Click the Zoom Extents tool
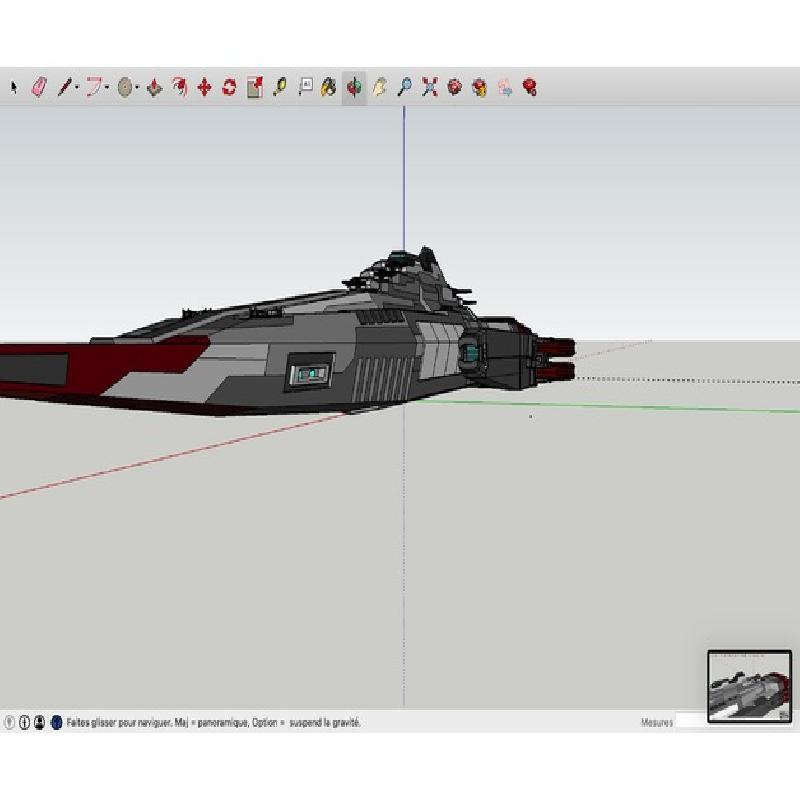Screen dimensions: 800x800 (x=429, y=87)
